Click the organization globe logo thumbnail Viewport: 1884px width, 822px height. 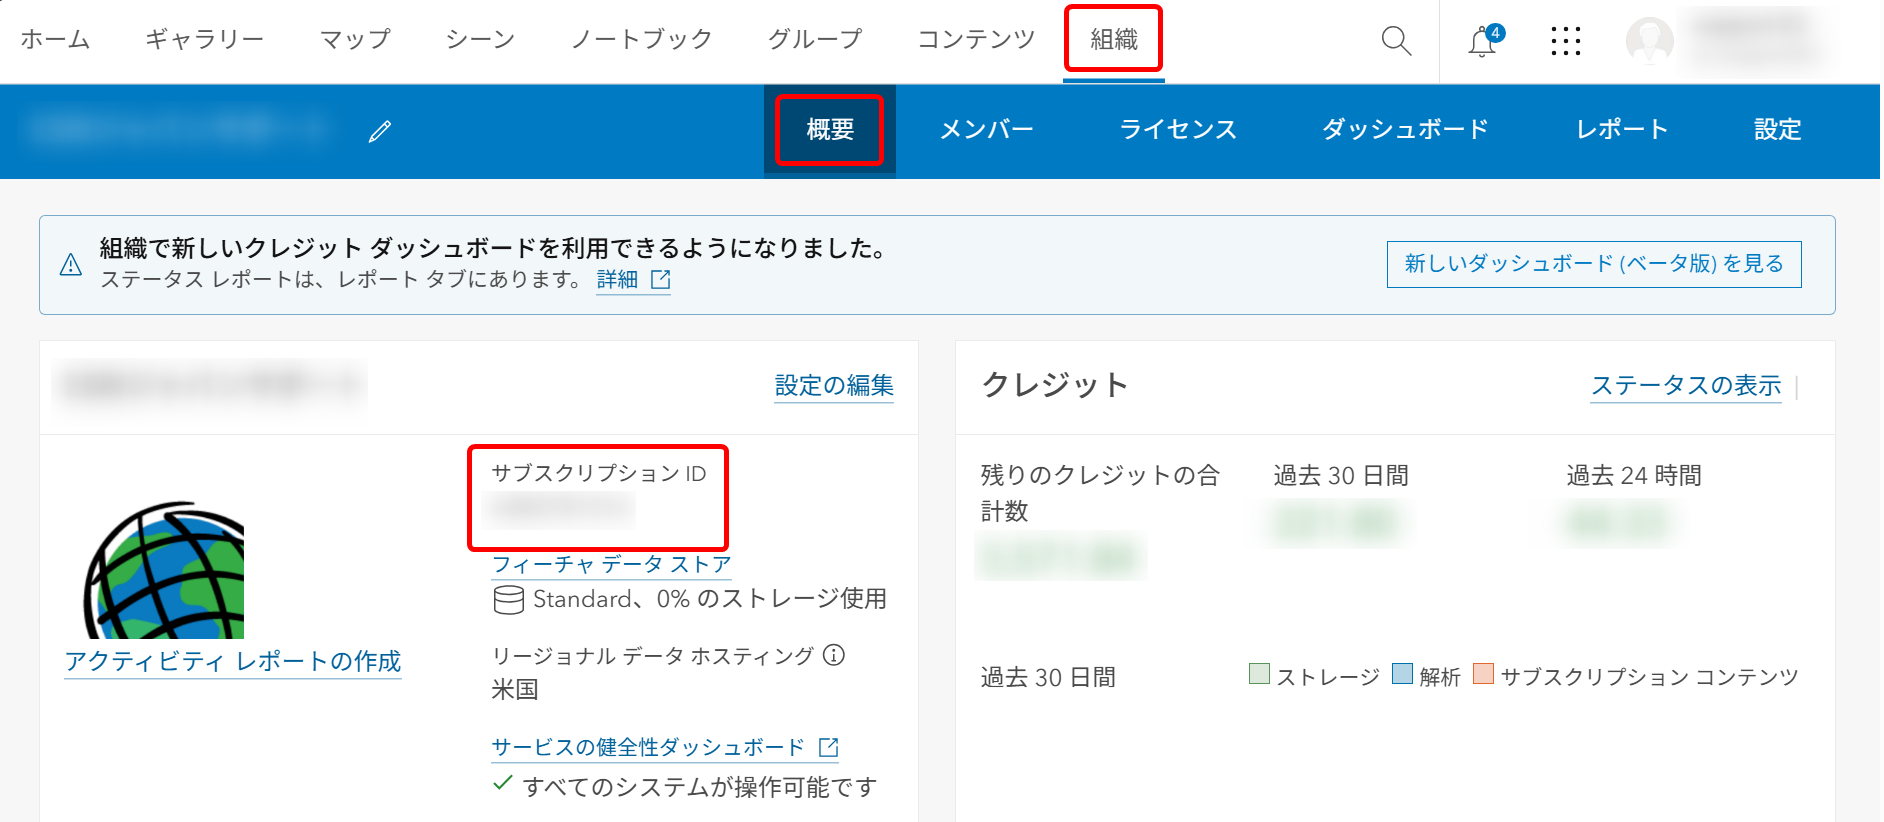click(x=164, y=570)
